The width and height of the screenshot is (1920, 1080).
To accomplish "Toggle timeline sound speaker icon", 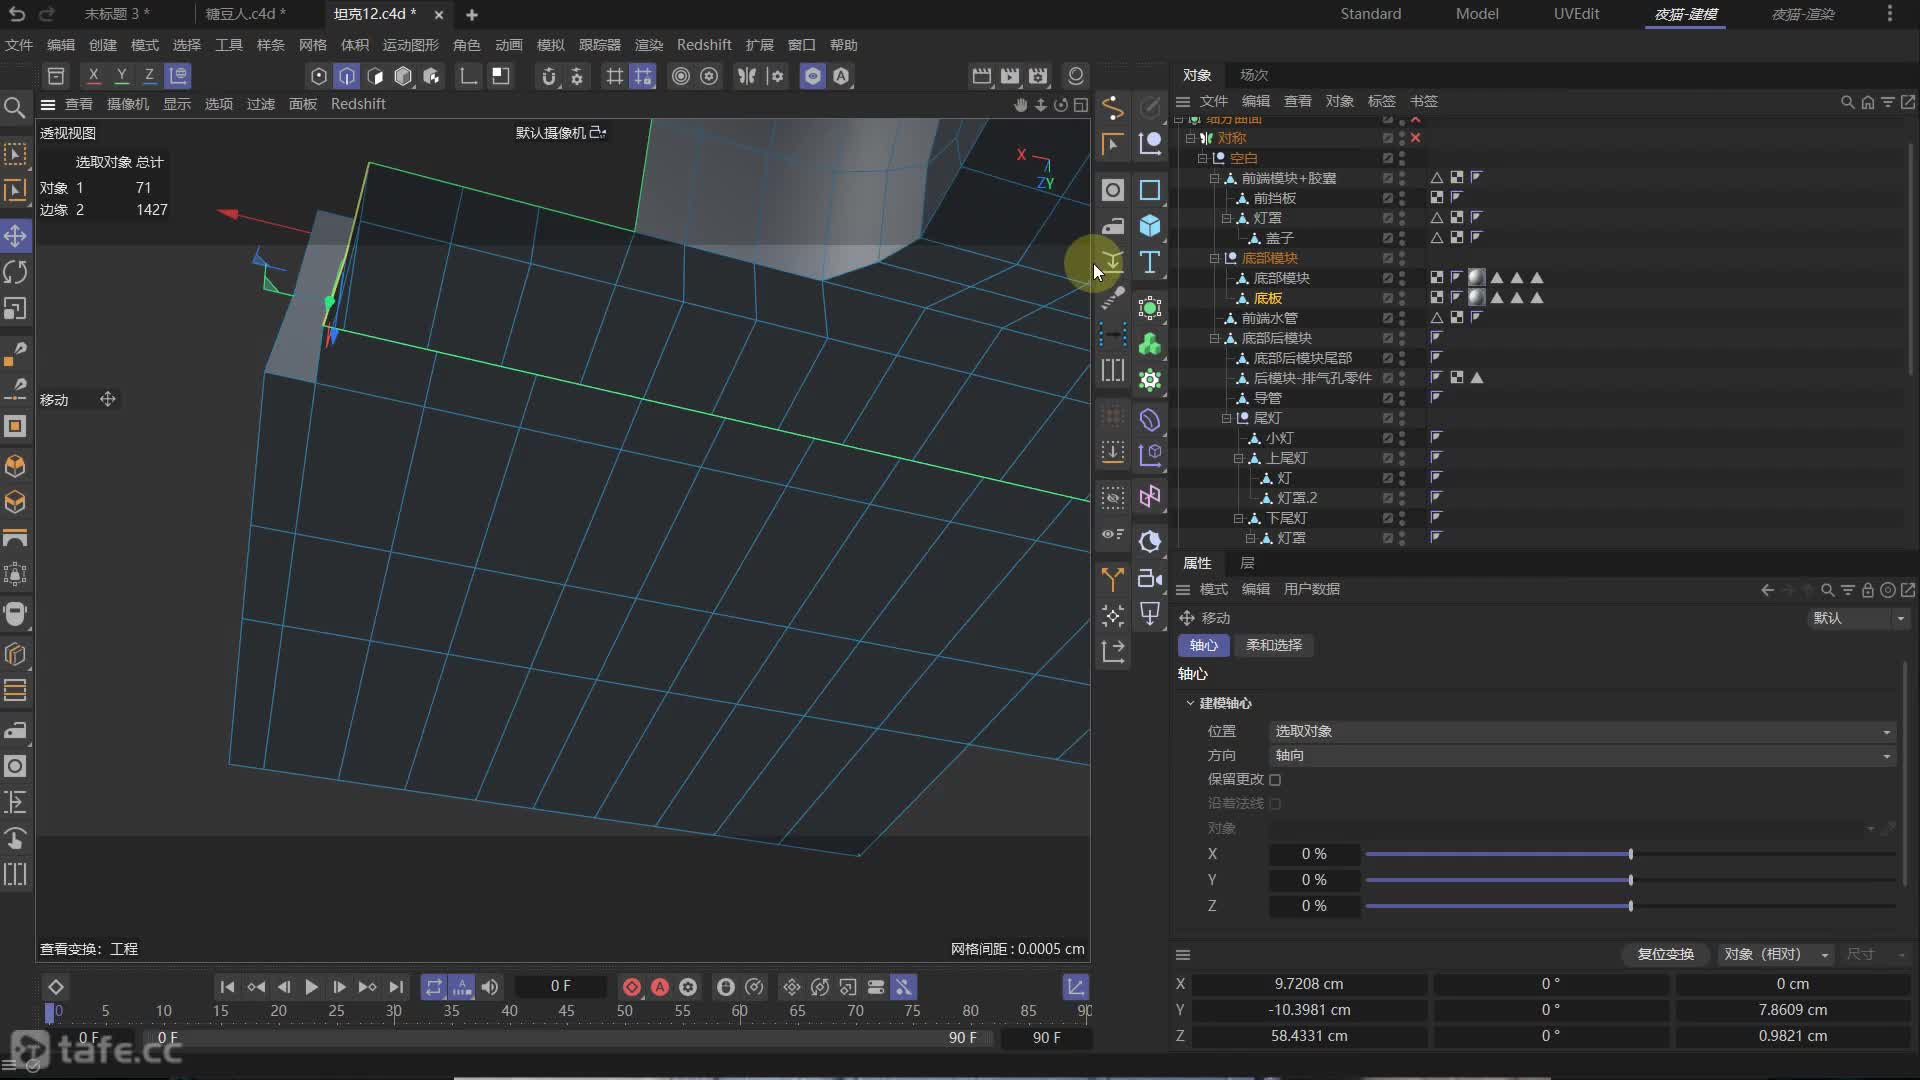I will pyautogui.click(x=490, y=987).
